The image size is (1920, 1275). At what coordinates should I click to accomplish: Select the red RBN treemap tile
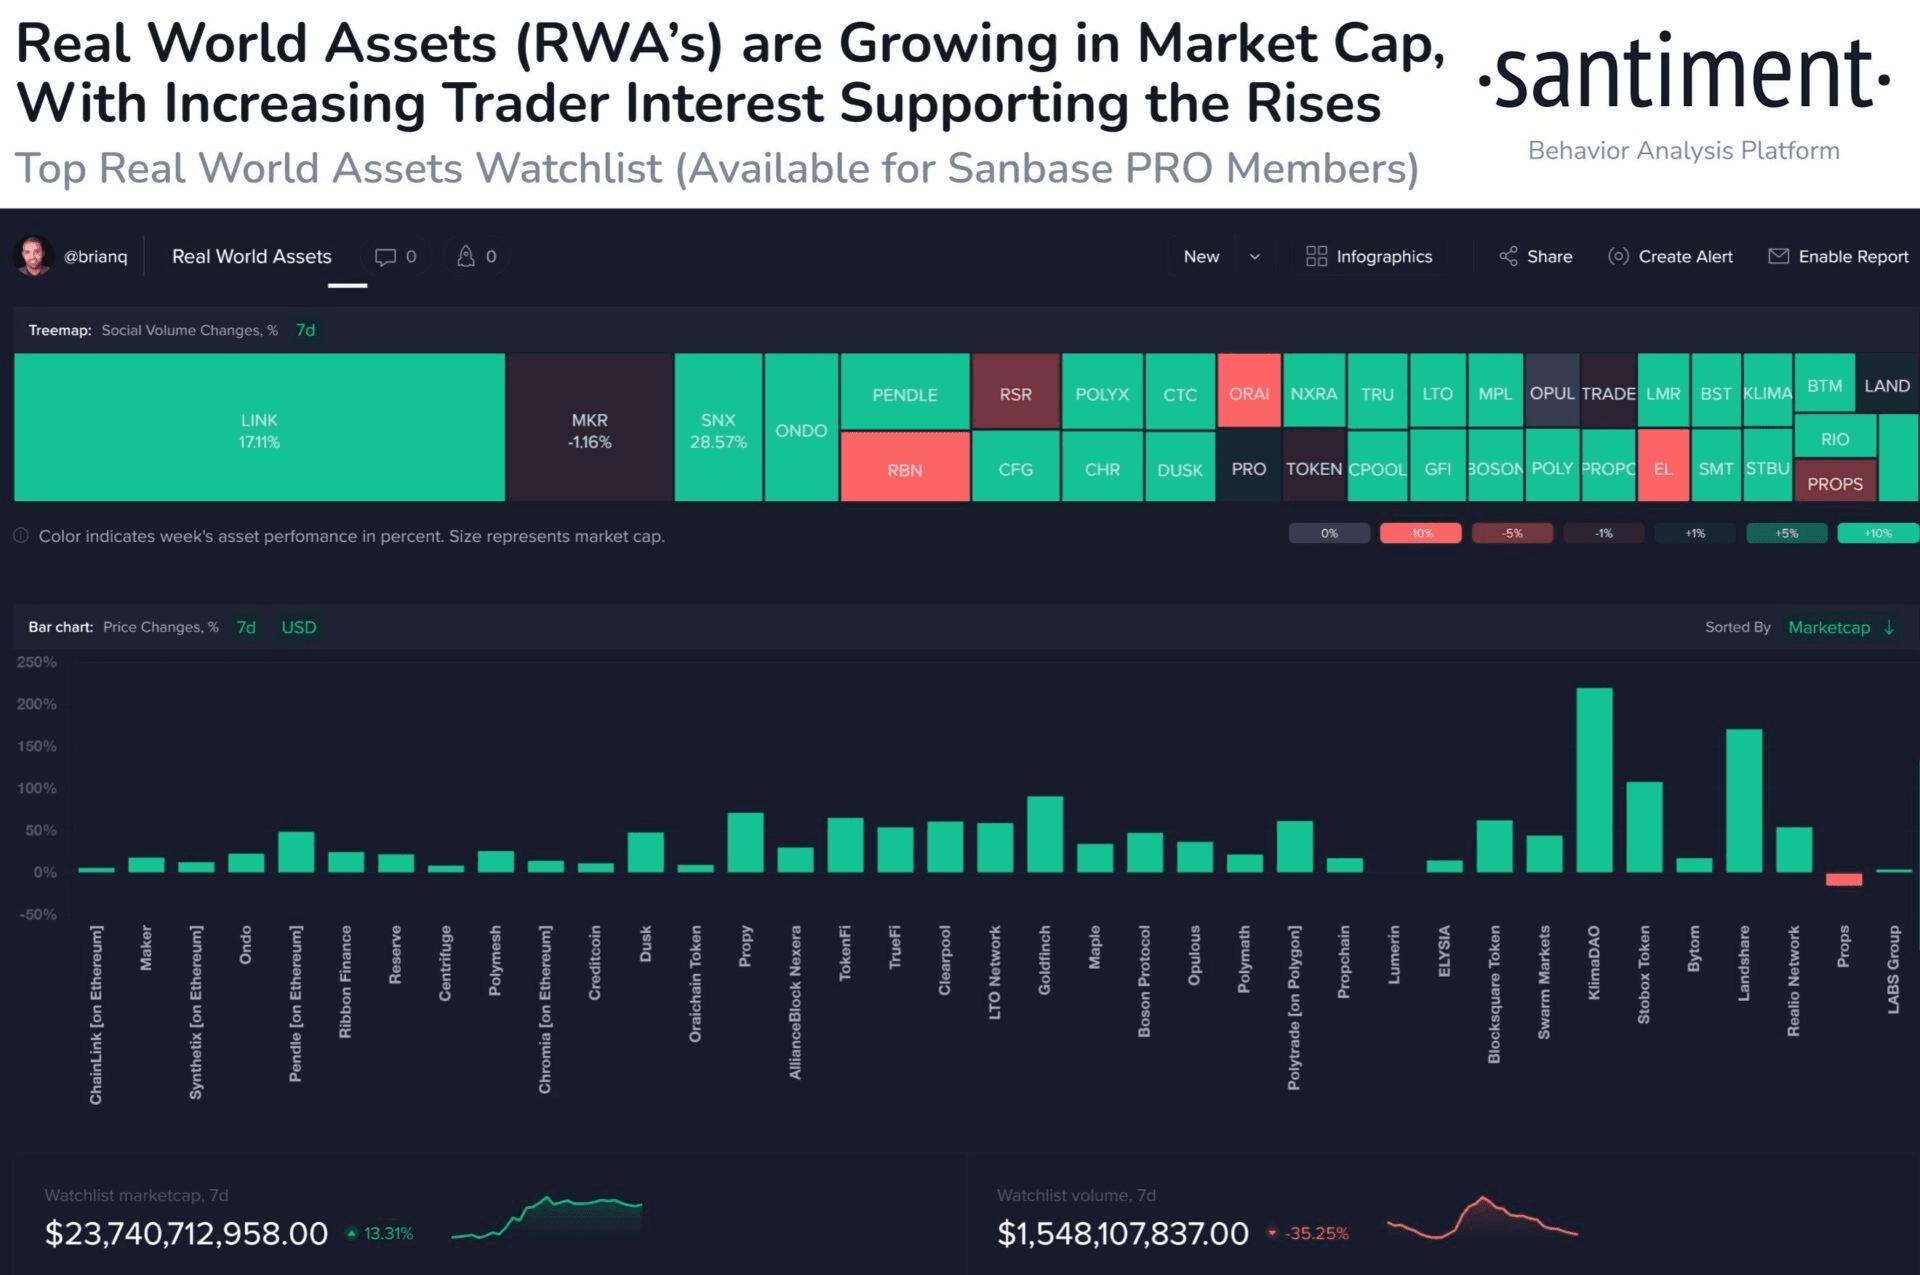[x=905, y=467]
